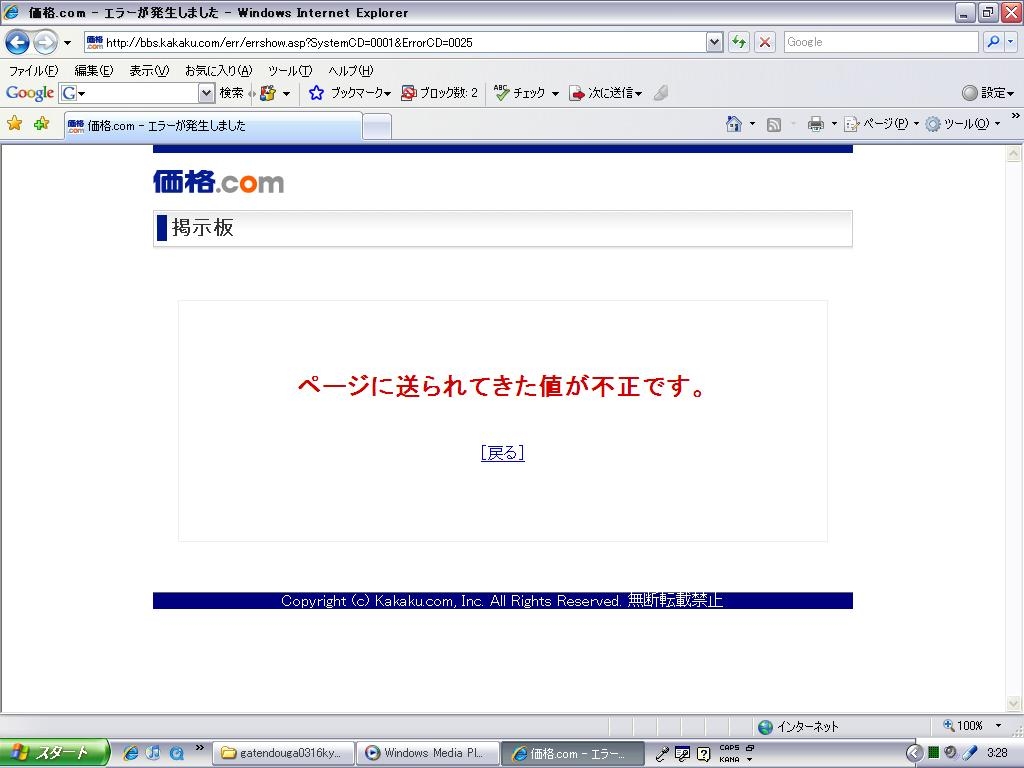Click the command bar overflow chevron
The image size is (1024, 768).
1016,116
